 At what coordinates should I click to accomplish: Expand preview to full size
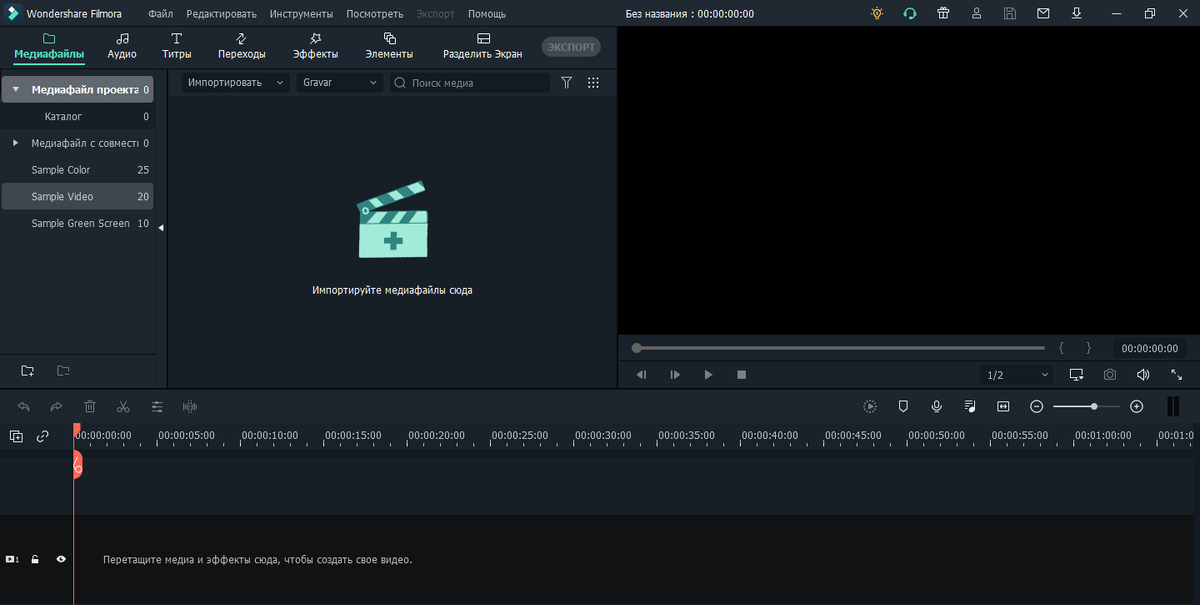[x=1177, y=375]
